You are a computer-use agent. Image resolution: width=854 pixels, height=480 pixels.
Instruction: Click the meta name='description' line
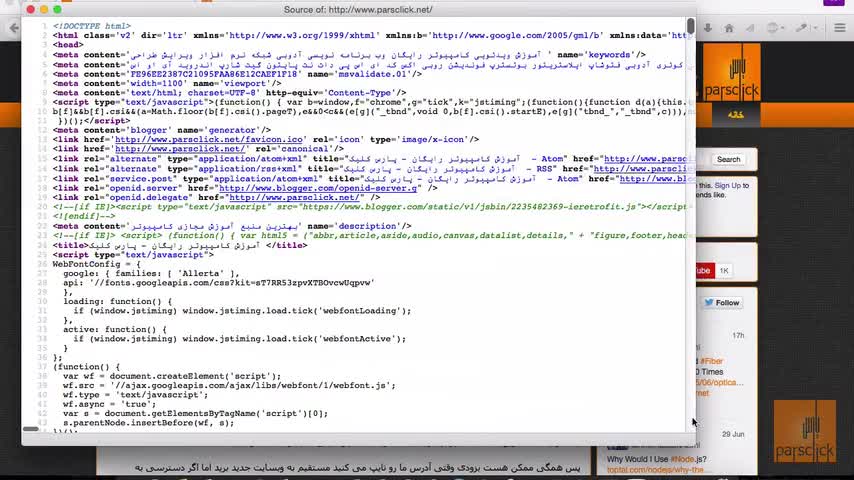pyautogui.click(x=232, y=226)
